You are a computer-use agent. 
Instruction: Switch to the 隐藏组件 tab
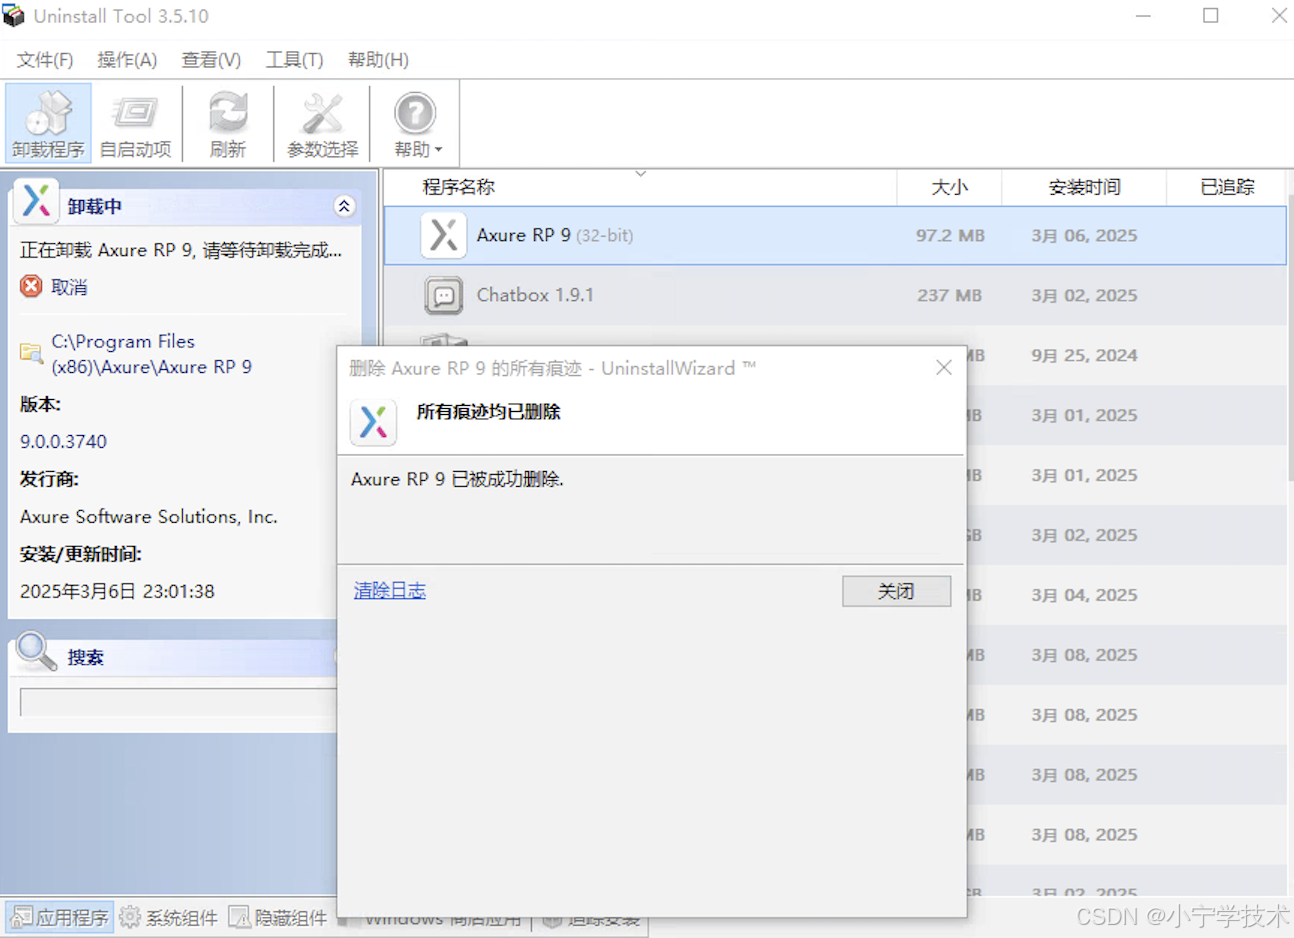[278, 917]
